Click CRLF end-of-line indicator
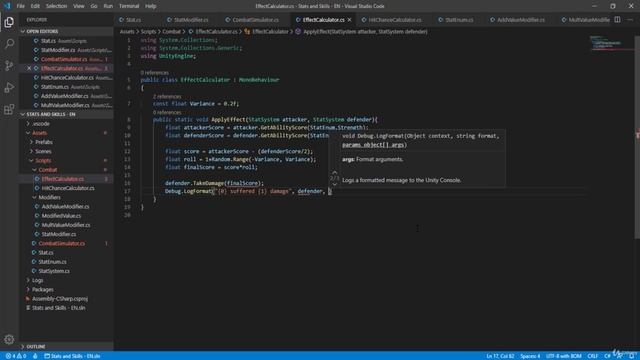This screenshot has width=640, height=360. pos(593,356)
